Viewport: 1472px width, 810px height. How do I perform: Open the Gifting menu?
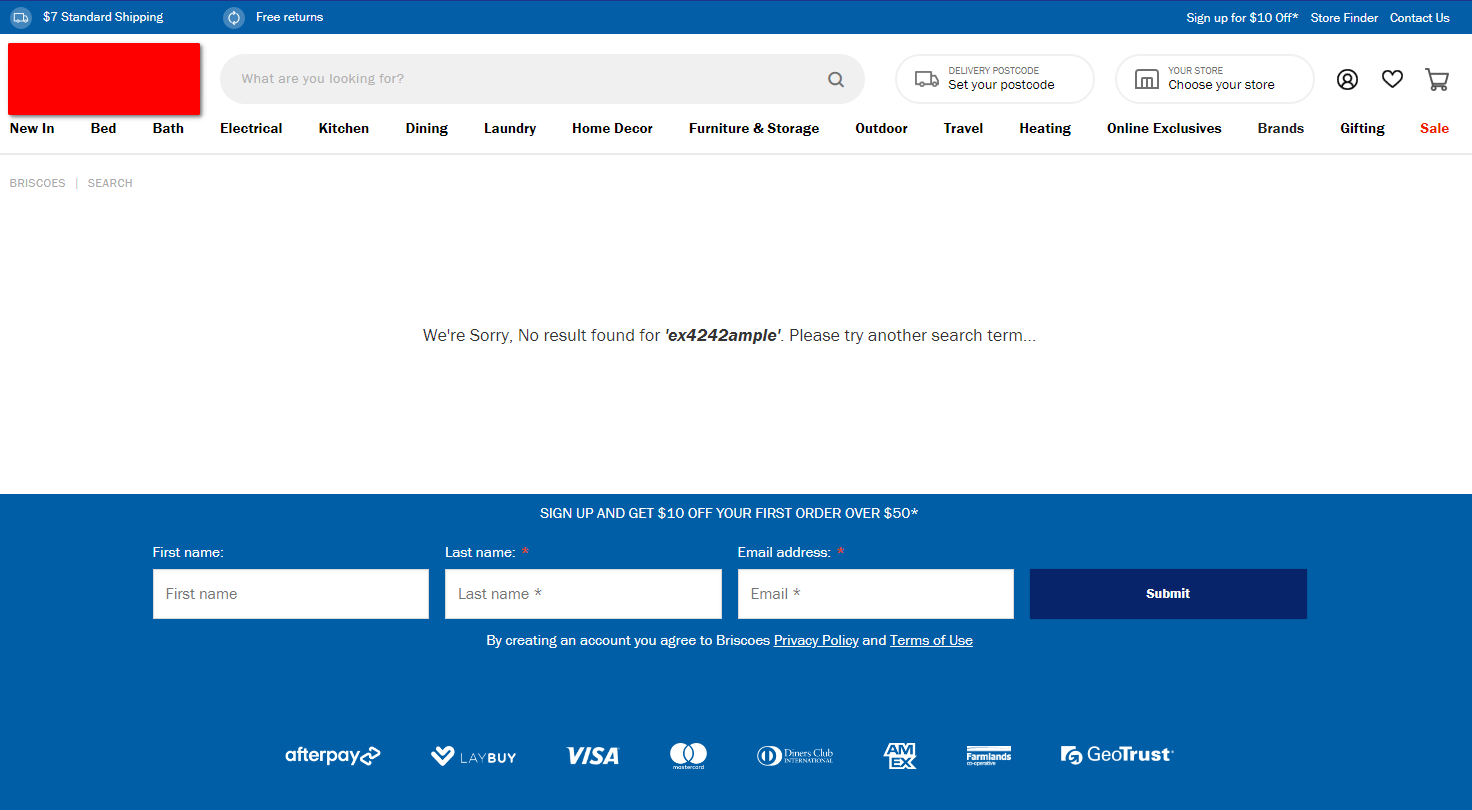[1362, 128]
